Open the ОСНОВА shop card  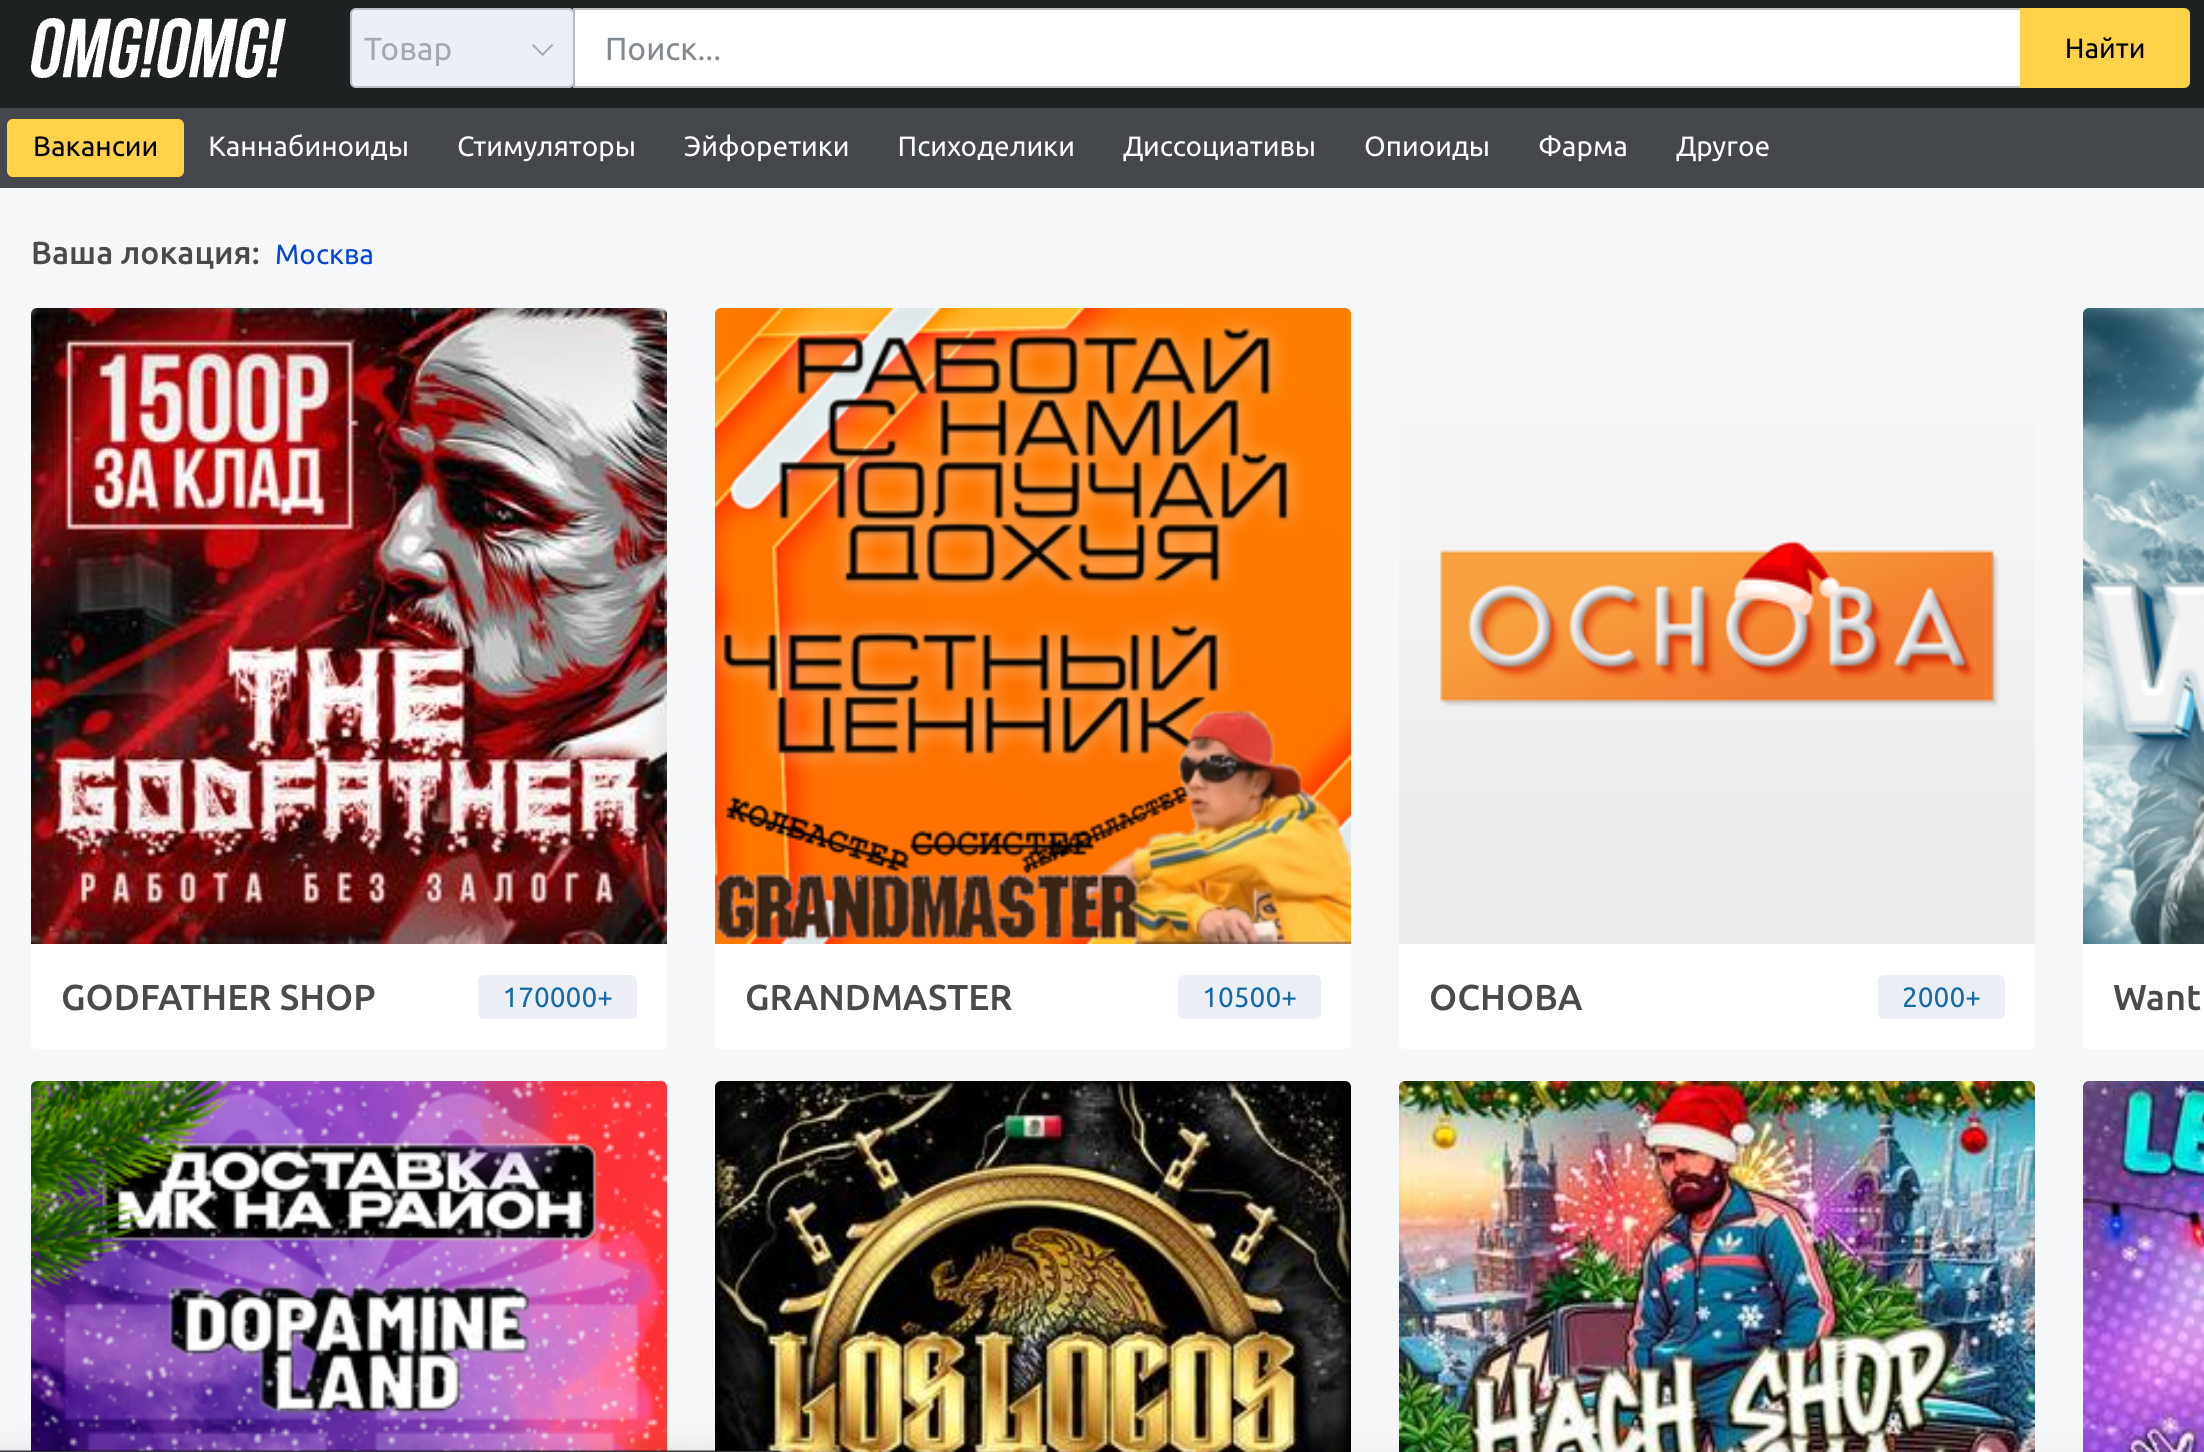coord(1716,625)
